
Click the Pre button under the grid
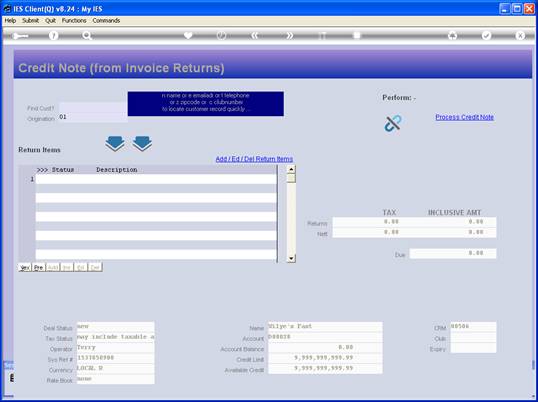(38, 268)
